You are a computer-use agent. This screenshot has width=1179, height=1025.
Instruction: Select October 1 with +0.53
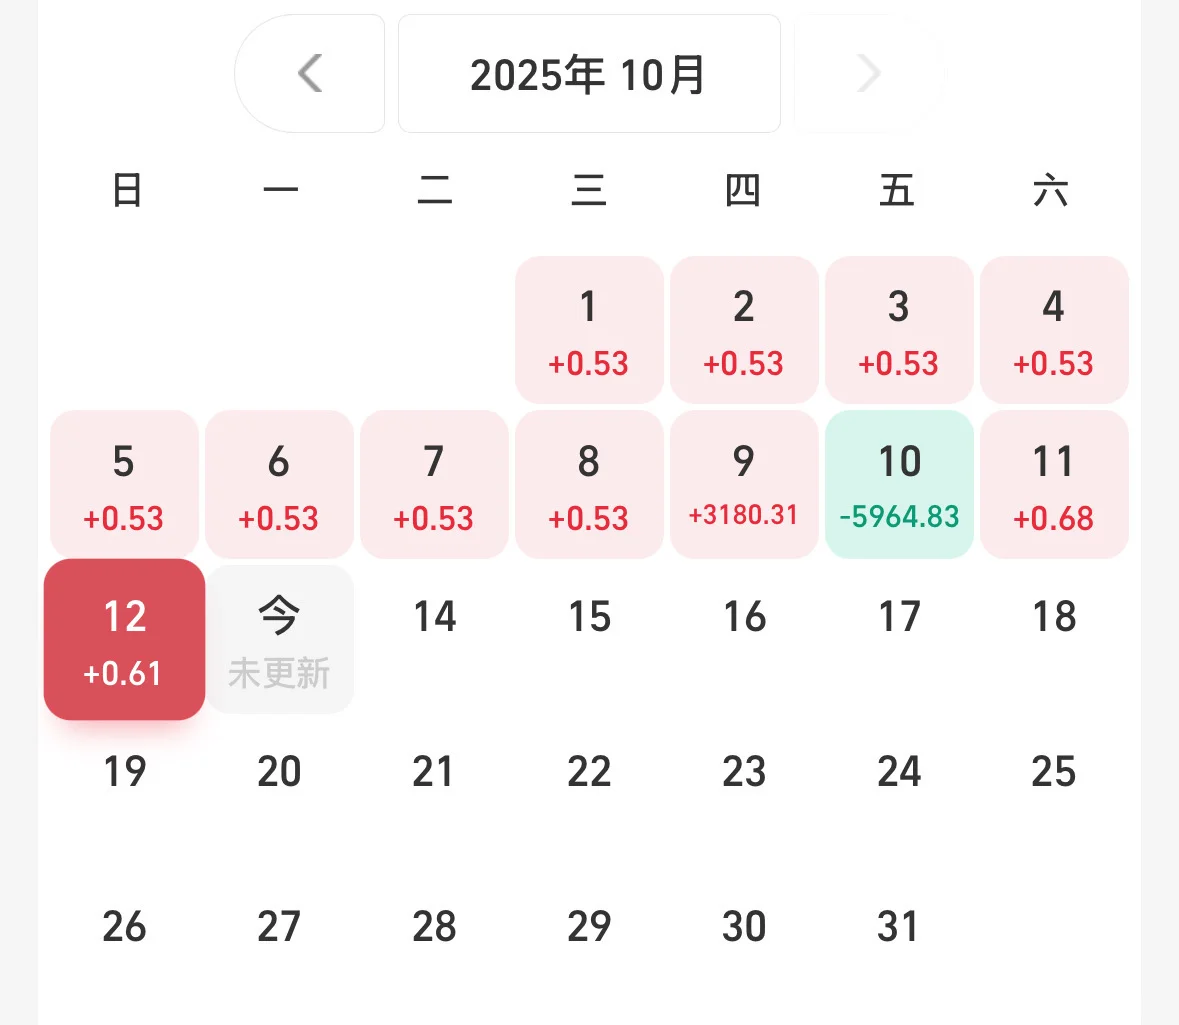[589, 330]
